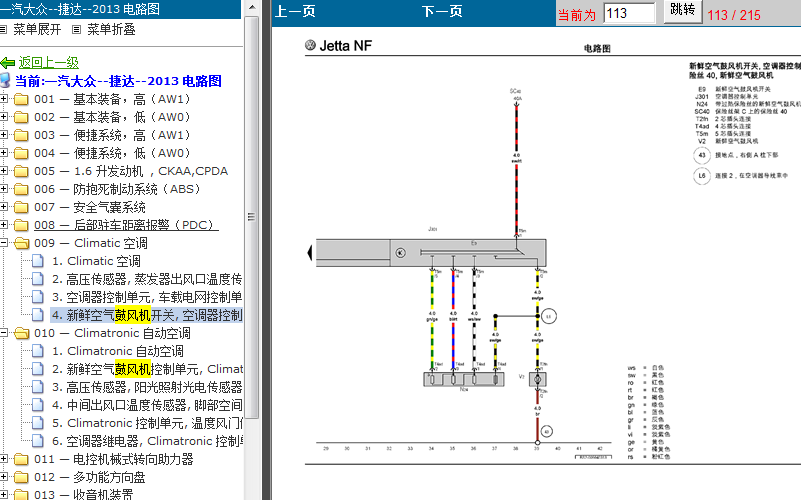The width and height of the screenshot is (801, 500).
Task: Expand the 005 1.6 升发动机 node
Action: tap(4, 171)
